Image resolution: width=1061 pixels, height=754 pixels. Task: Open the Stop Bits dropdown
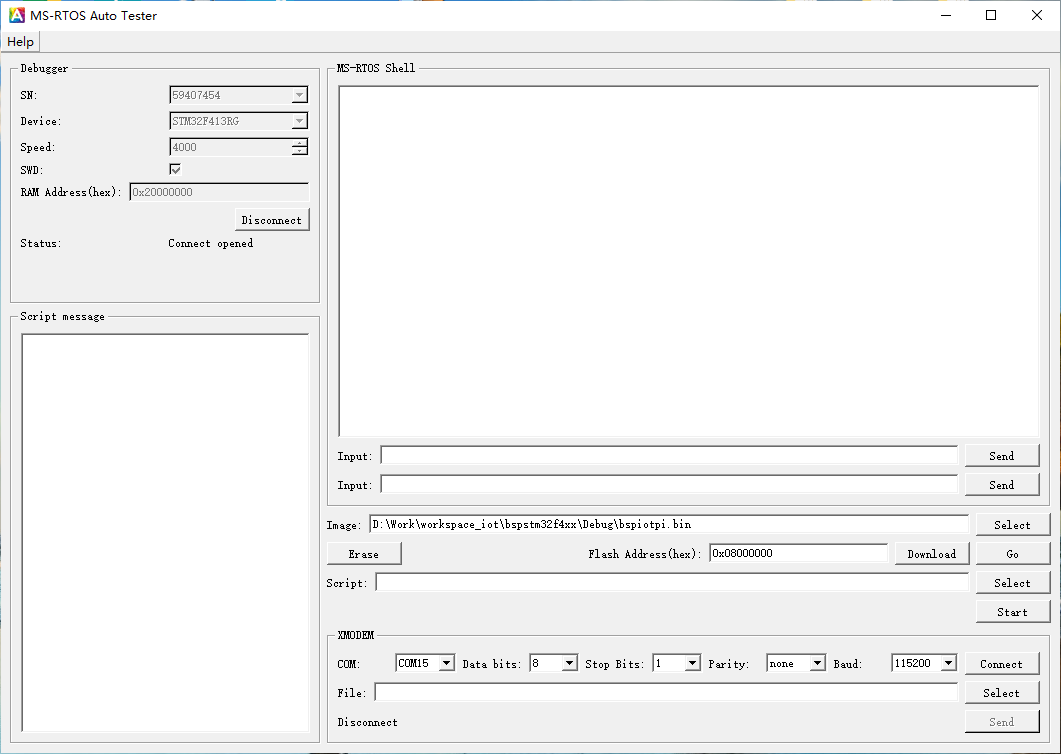click(692, 663)
